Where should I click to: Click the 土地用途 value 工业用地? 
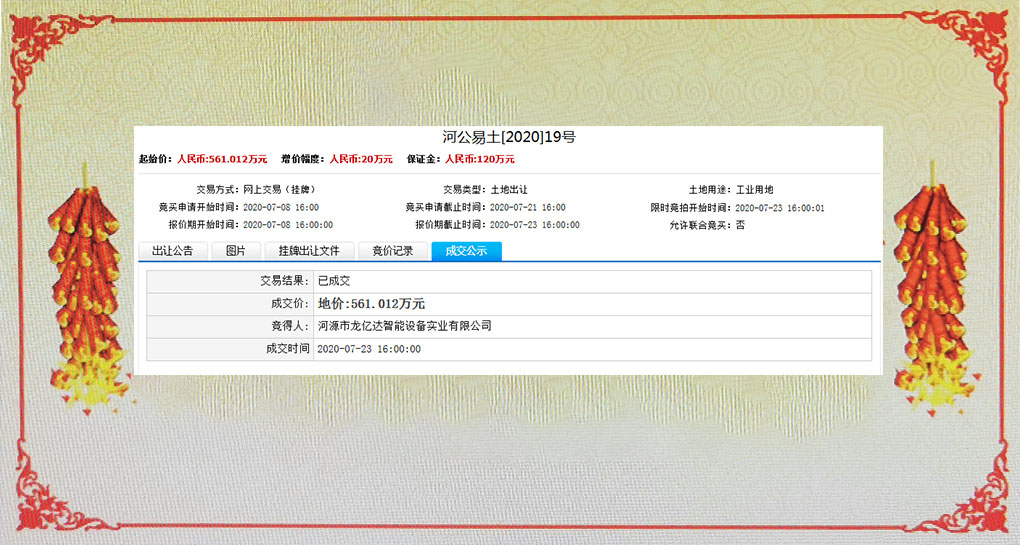754,190
